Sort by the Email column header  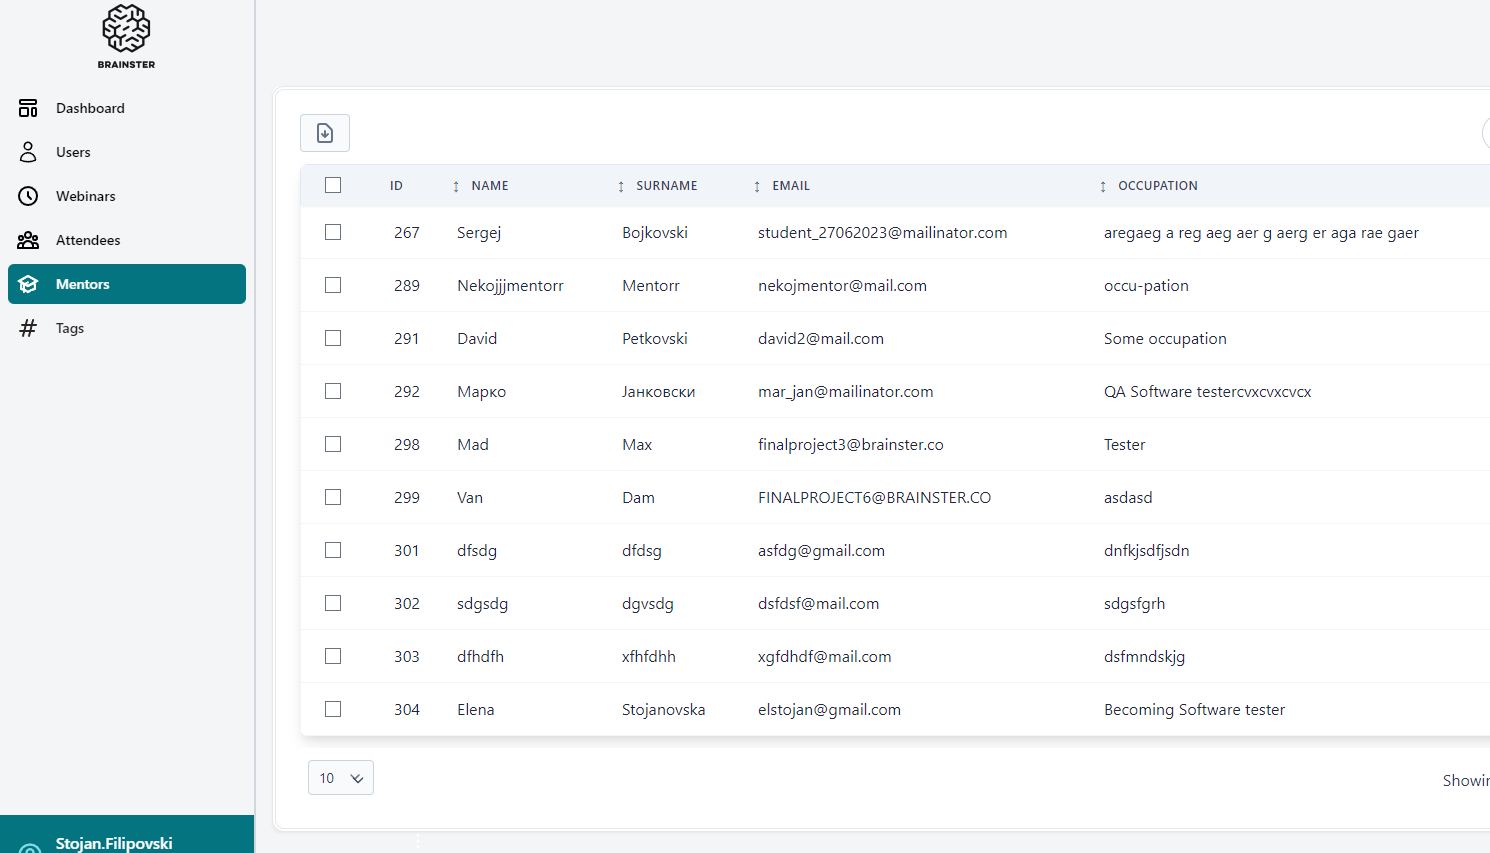(x=790, y=186)
